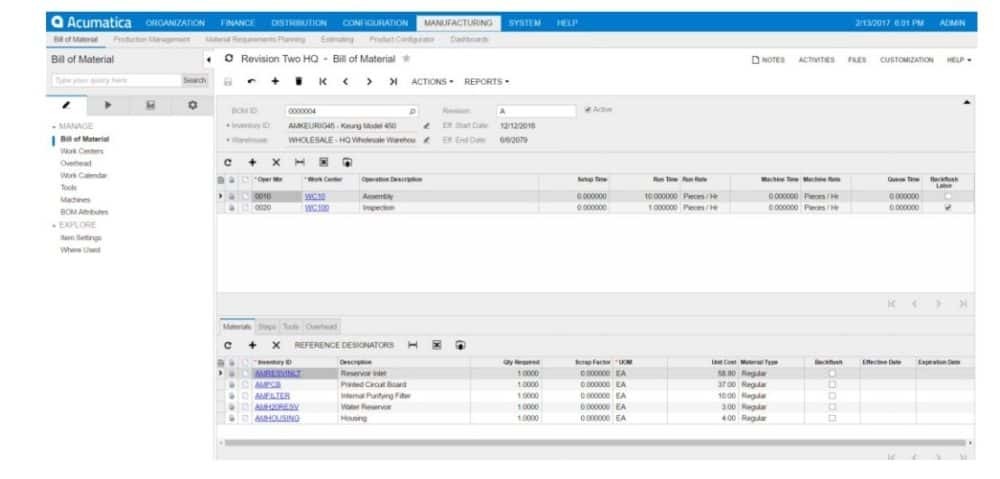Click the search query input field

(x=115, y=80)
